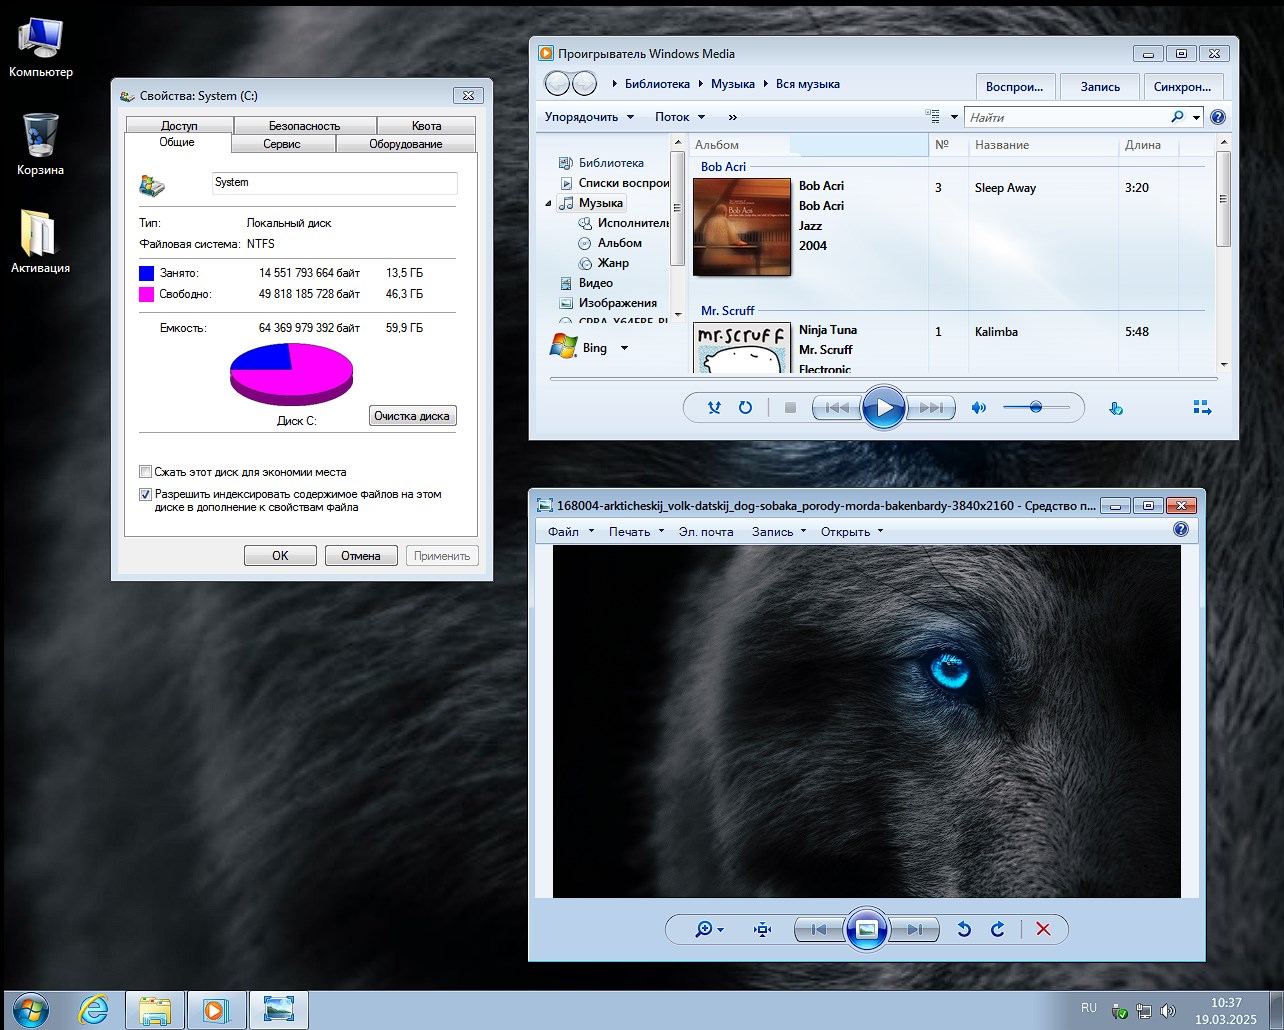This screenshot has height=1030, width=1284.
Task: Open the Упорядочить menu
Action: click(589, 117)
